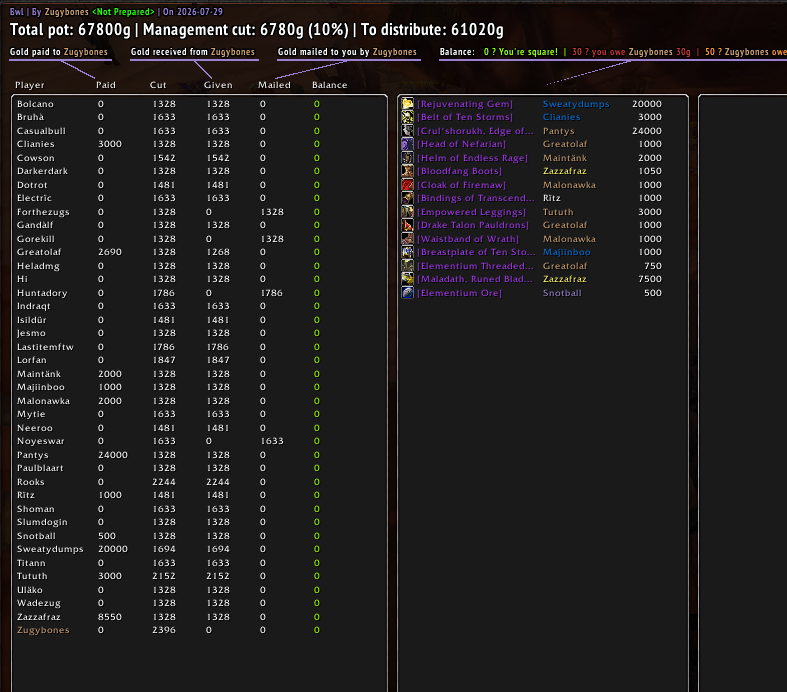
Task: Click the "0 ? You're square!" balance legend
Action: 520,52
